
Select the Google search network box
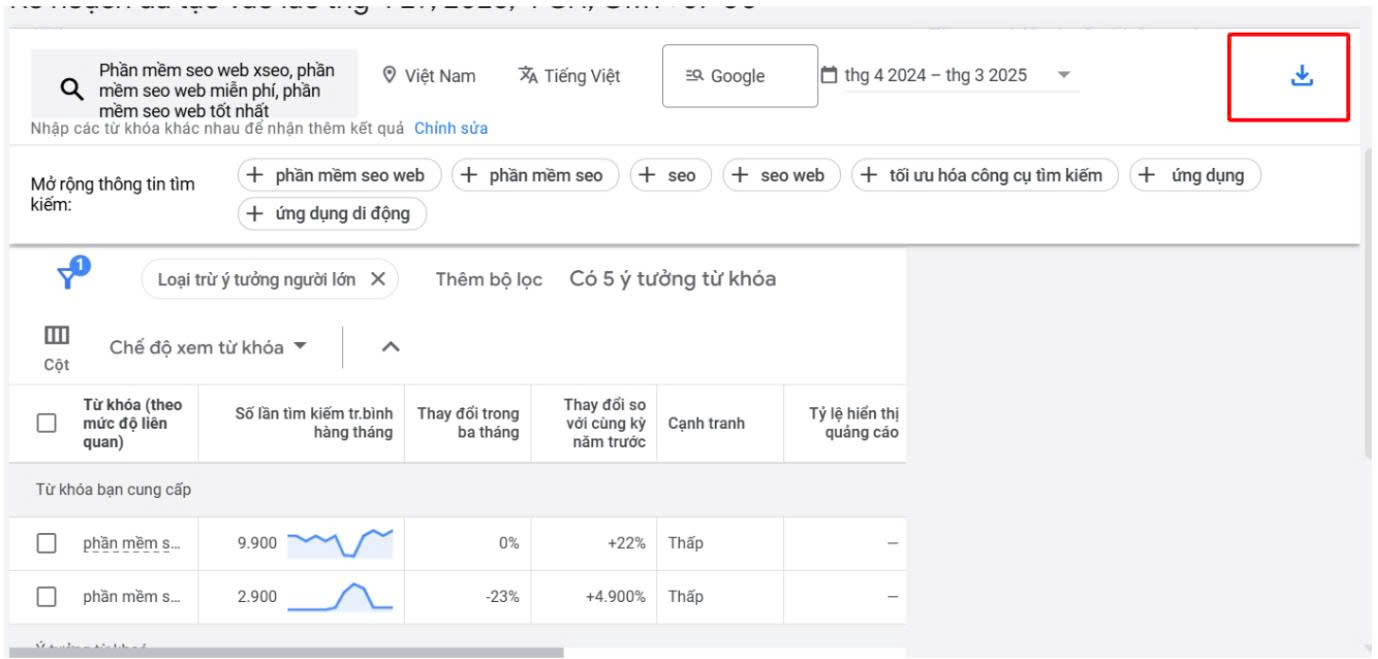click(739, 76)
